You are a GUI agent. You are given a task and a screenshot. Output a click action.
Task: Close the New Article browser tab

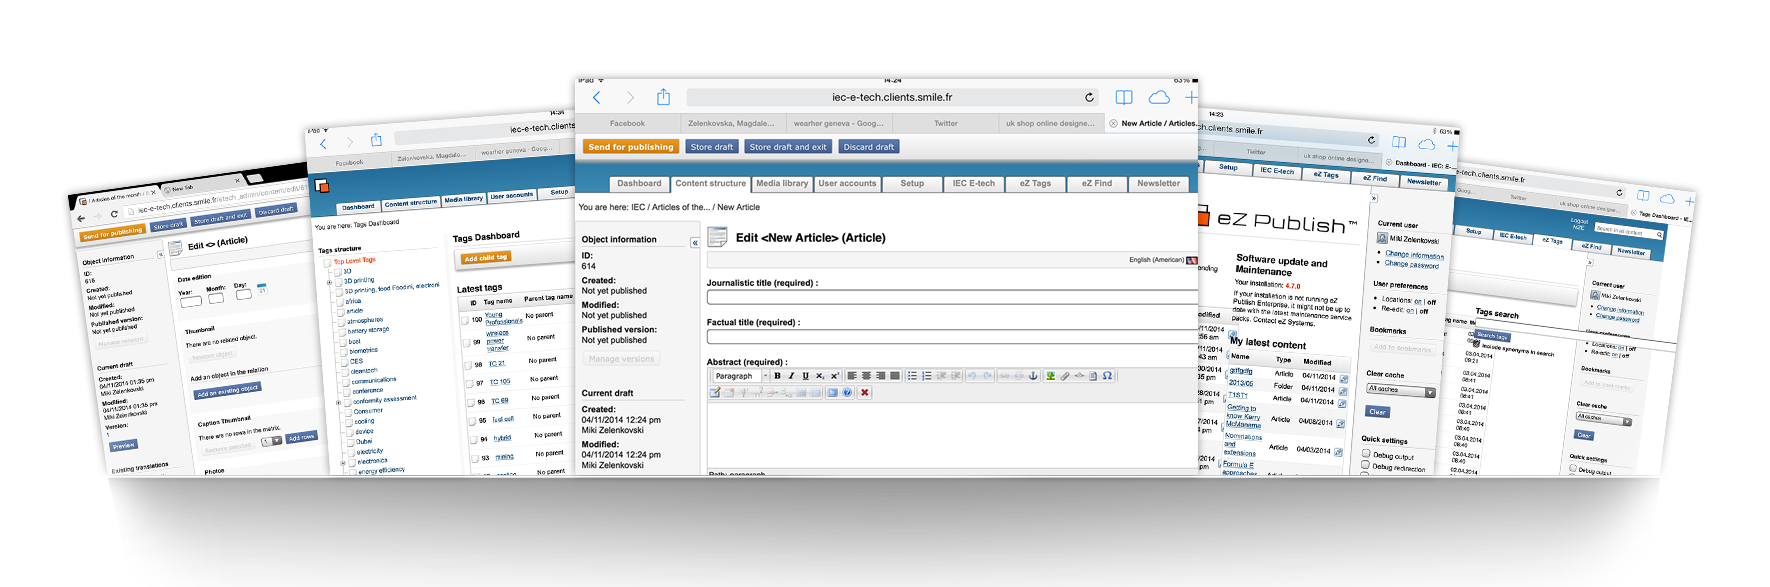tap(1113, 124)
